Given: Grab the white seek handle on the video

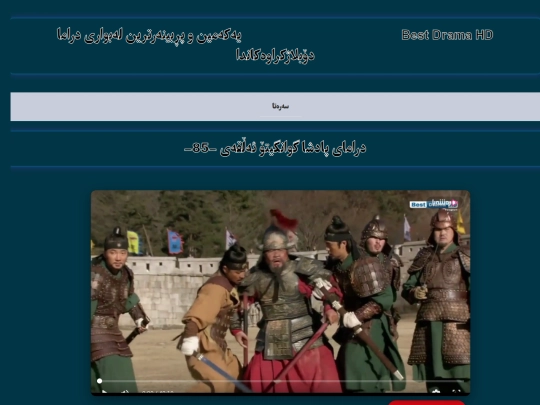Looking at the screenshot, I should 100,381.
